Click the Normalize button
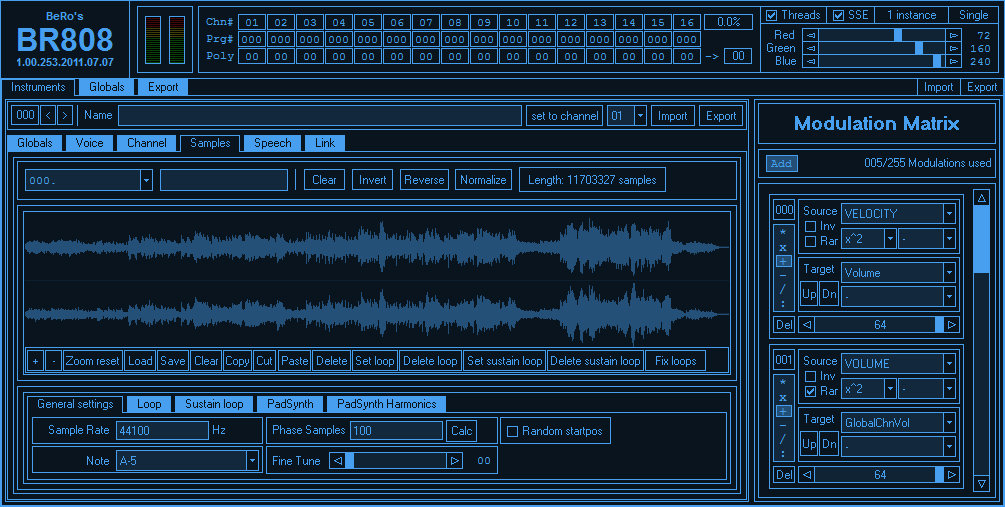The image size is (1005, 507). pyautogui.click(x=483, y=180)
